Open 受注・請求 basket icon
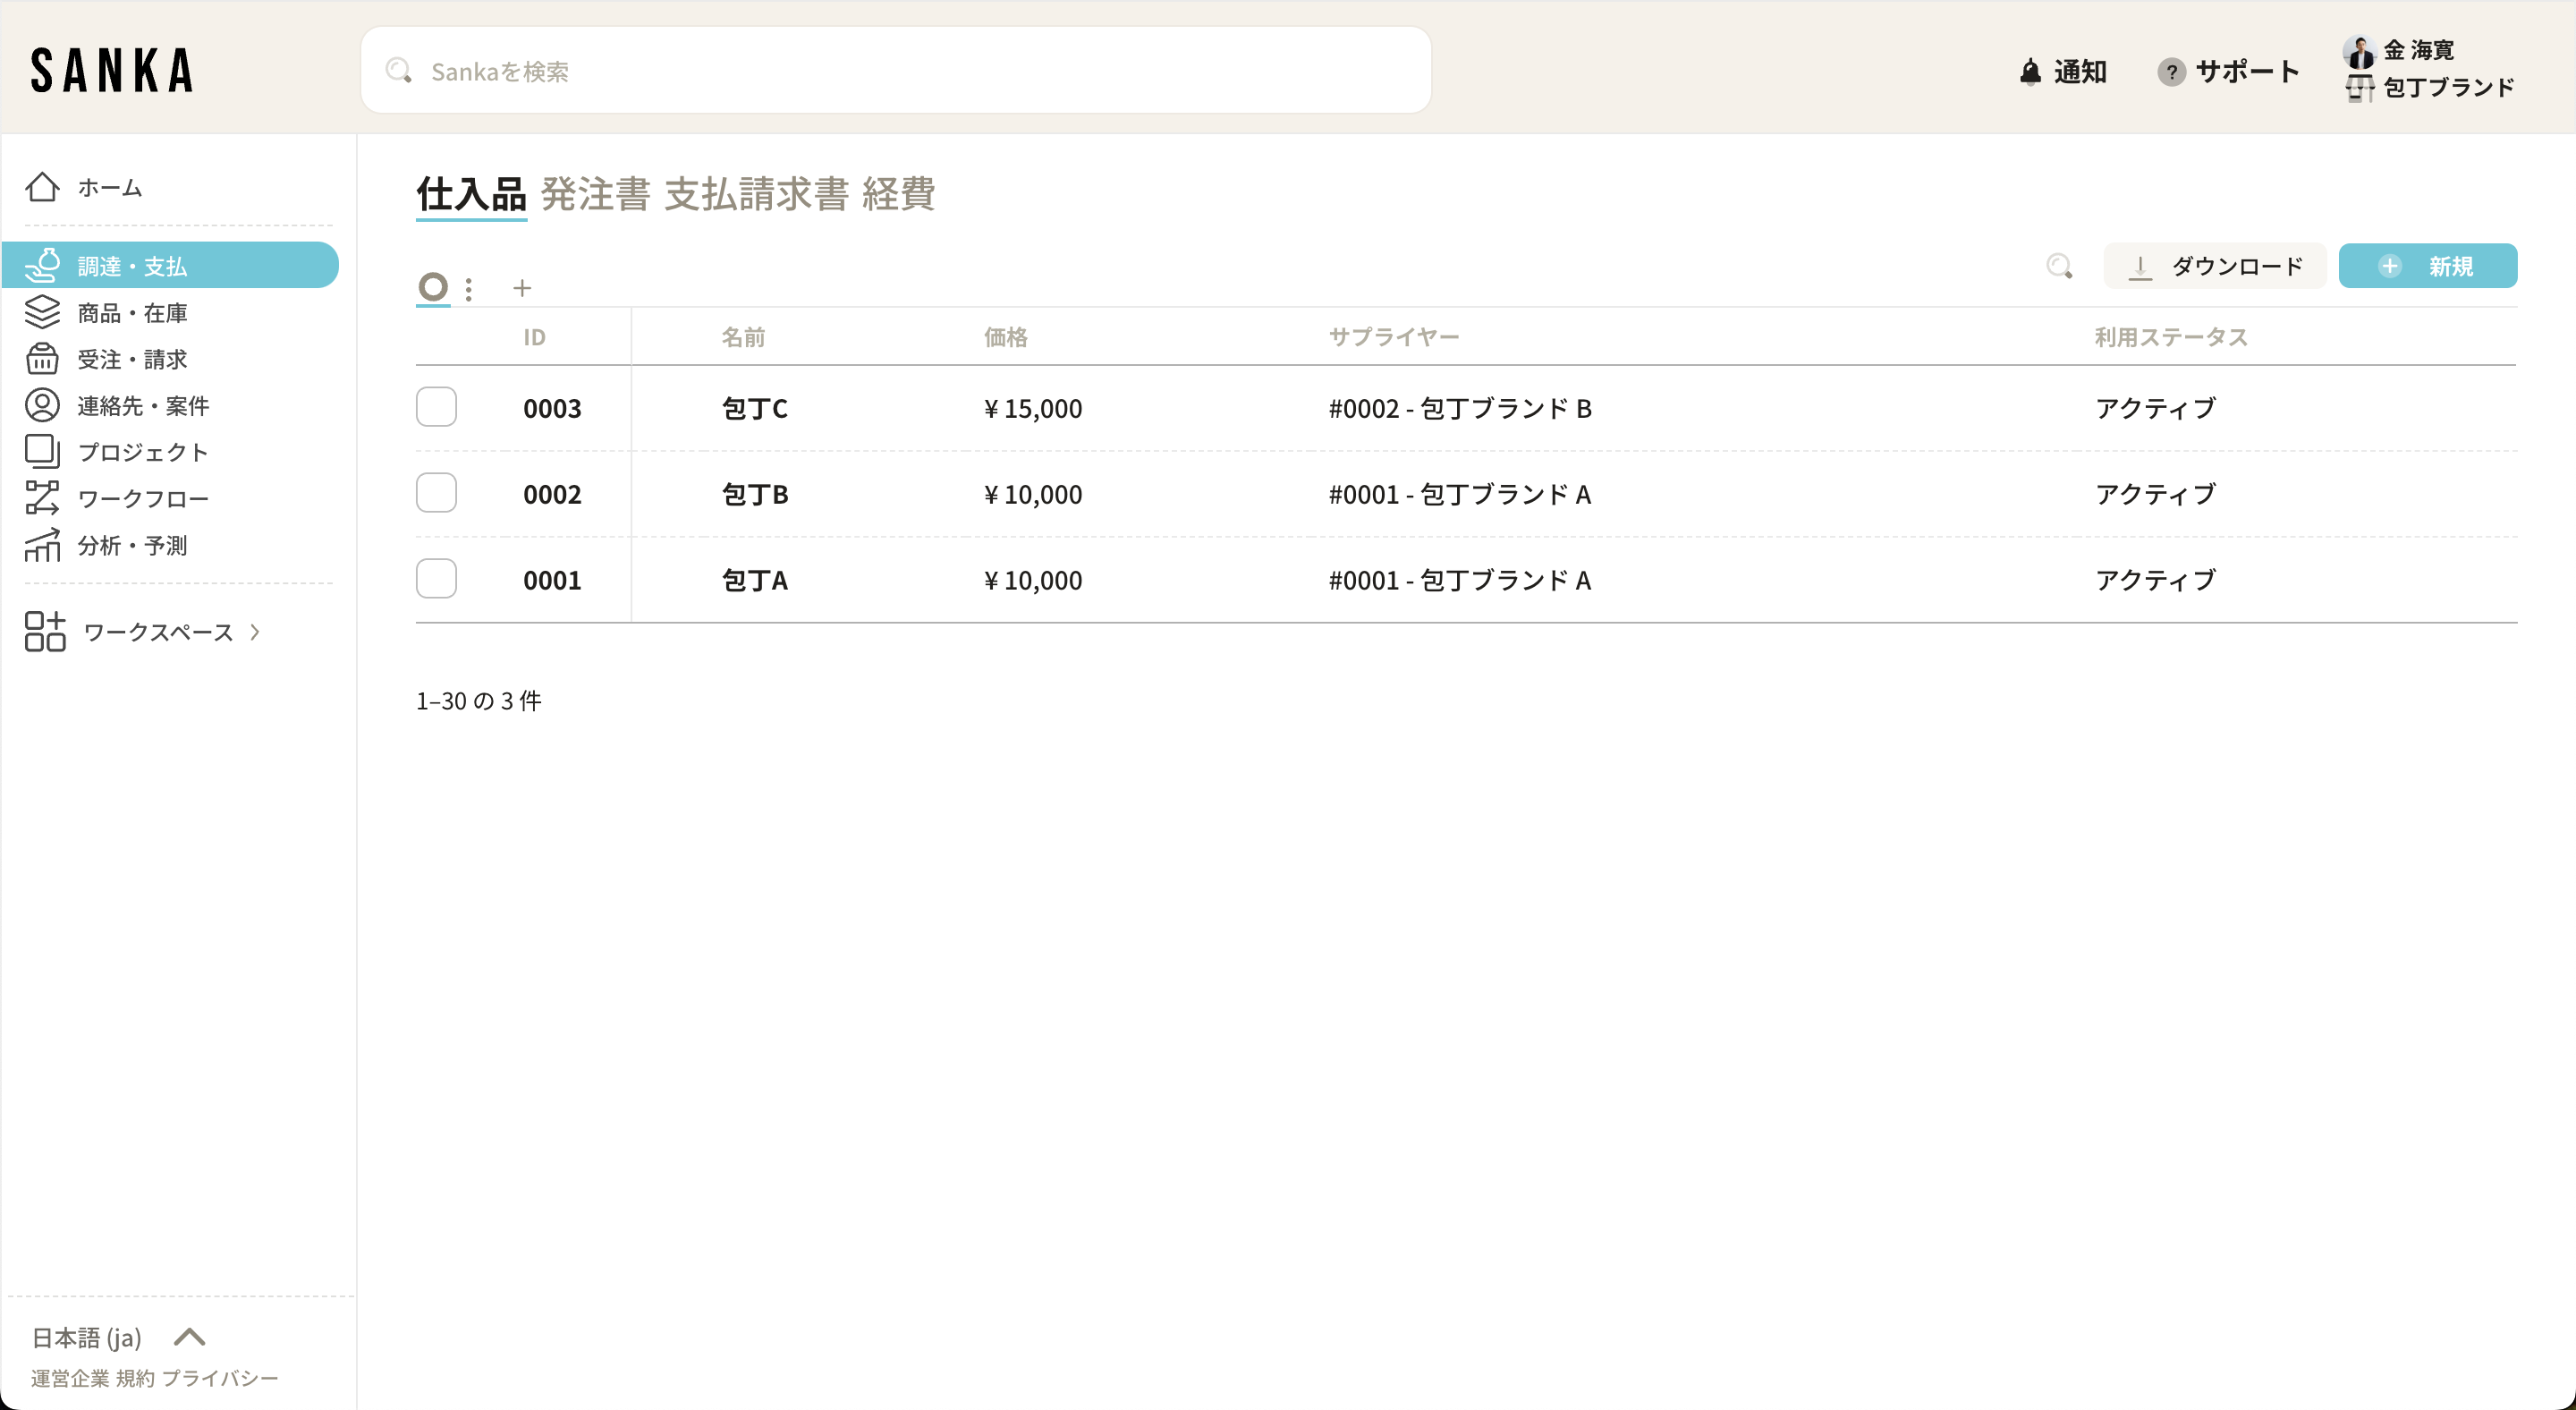Viewport: 2576px width, 1410px height. (x=42, y=359)
